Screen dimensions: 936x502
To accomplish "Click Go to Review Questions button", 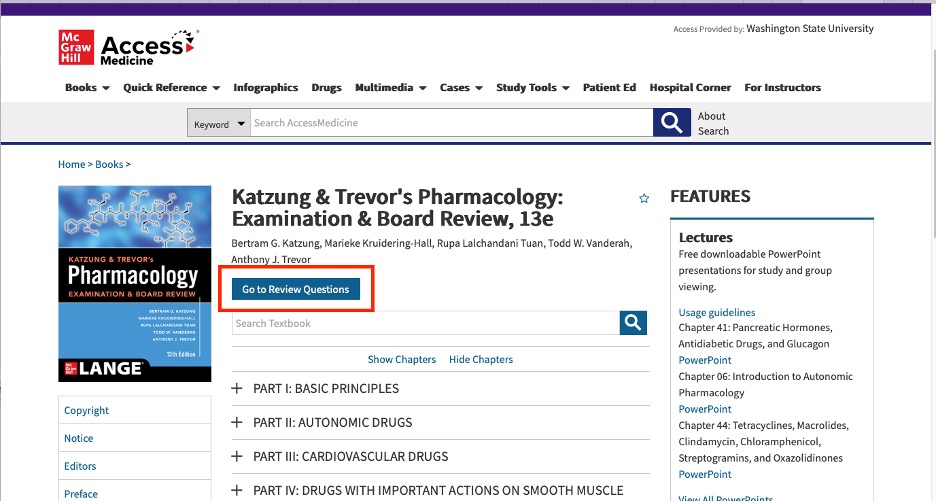I will (295, 289).
